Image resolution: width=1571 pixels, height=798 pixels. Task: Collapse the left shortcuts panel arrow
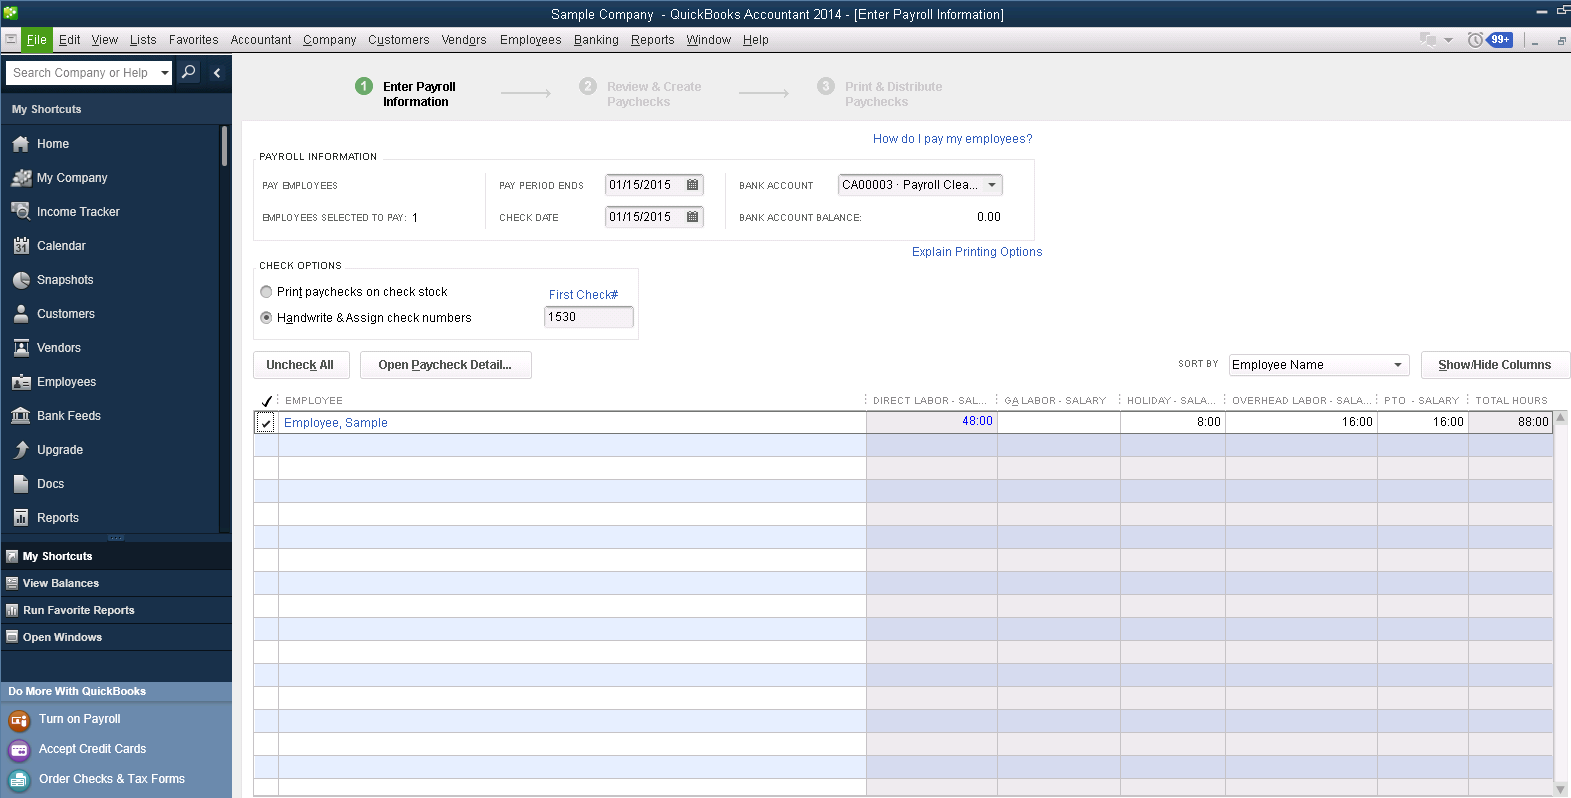pyautogui.click(x=217, y=73)
